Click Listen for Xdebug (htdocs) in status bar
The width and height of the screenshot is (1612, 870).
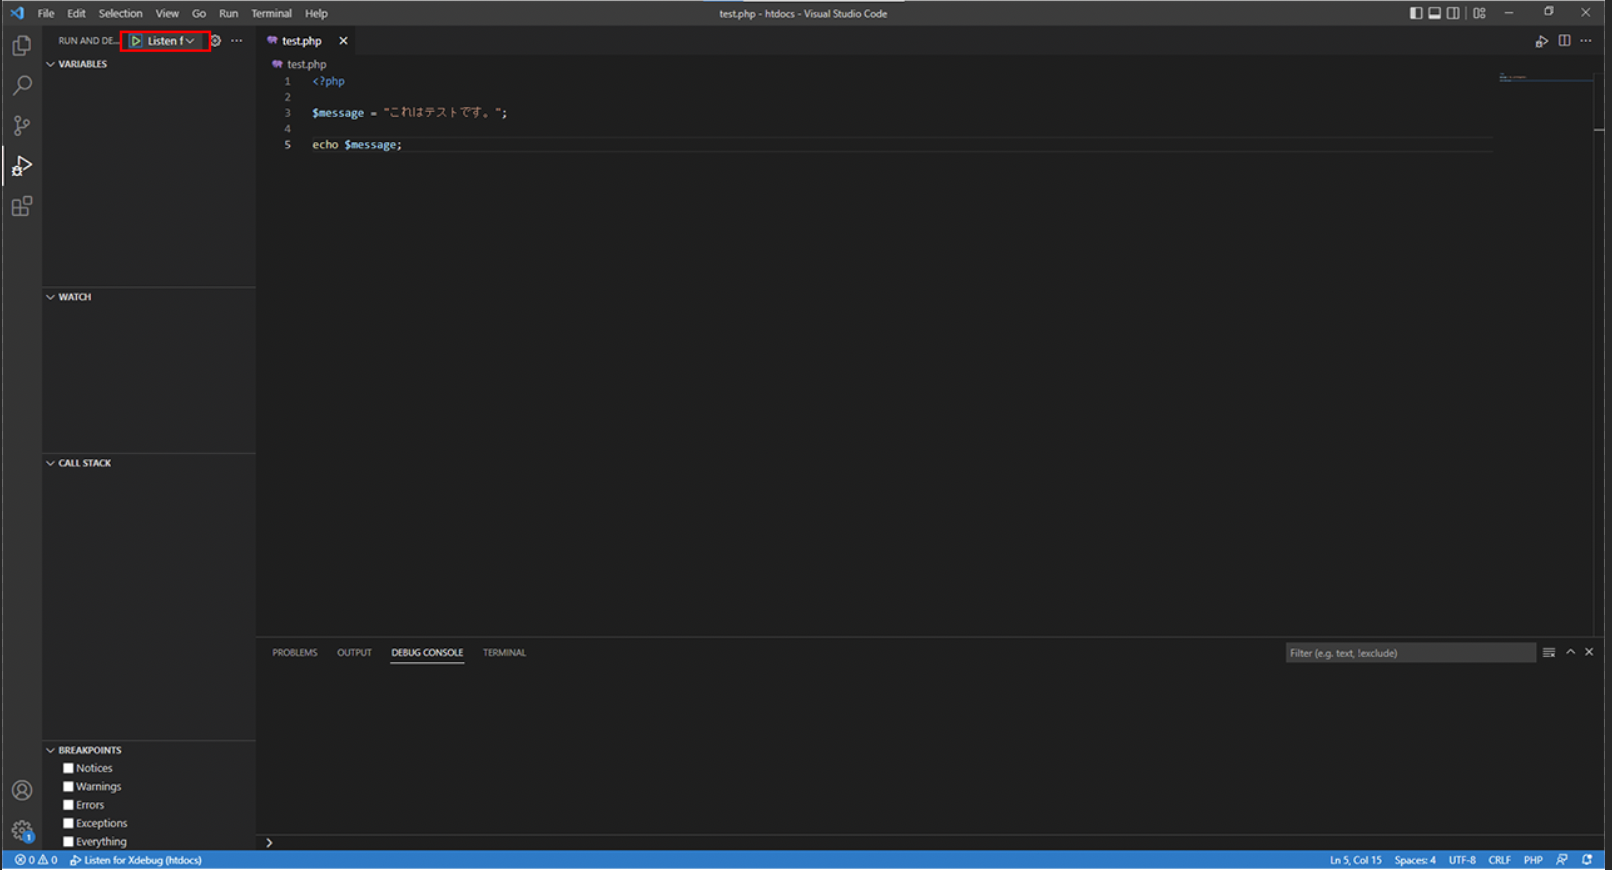(x=135, y=860)
